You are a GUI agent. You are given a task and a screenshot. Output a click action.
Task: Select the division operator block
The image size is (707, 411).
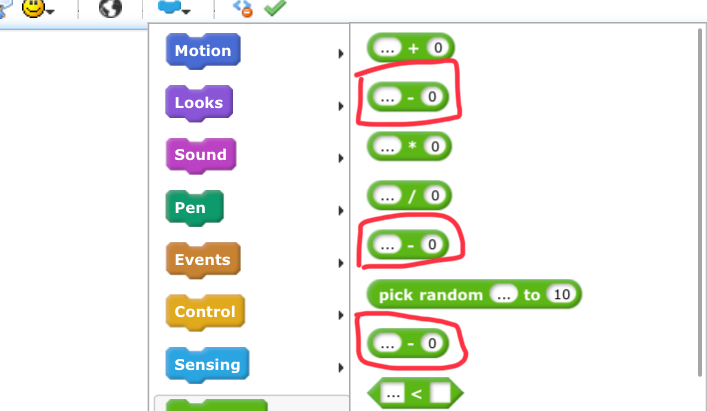pyautogui.click(x=409, y=195)
